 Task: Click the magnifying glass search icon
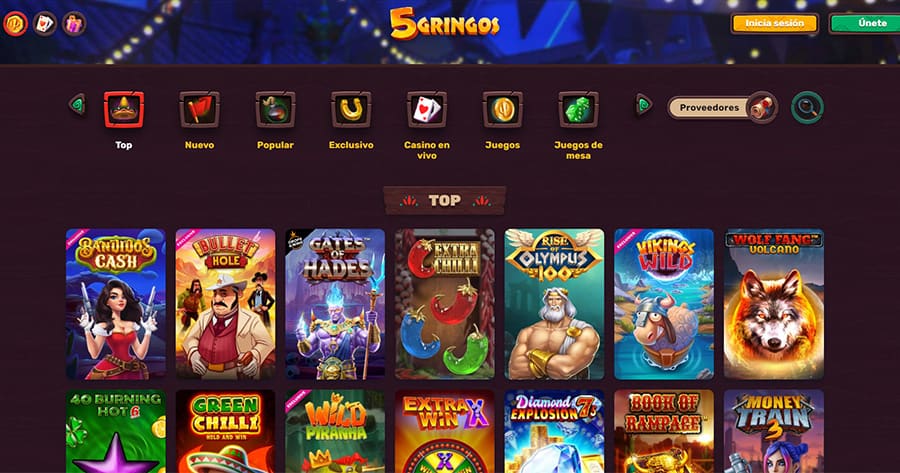807,107
